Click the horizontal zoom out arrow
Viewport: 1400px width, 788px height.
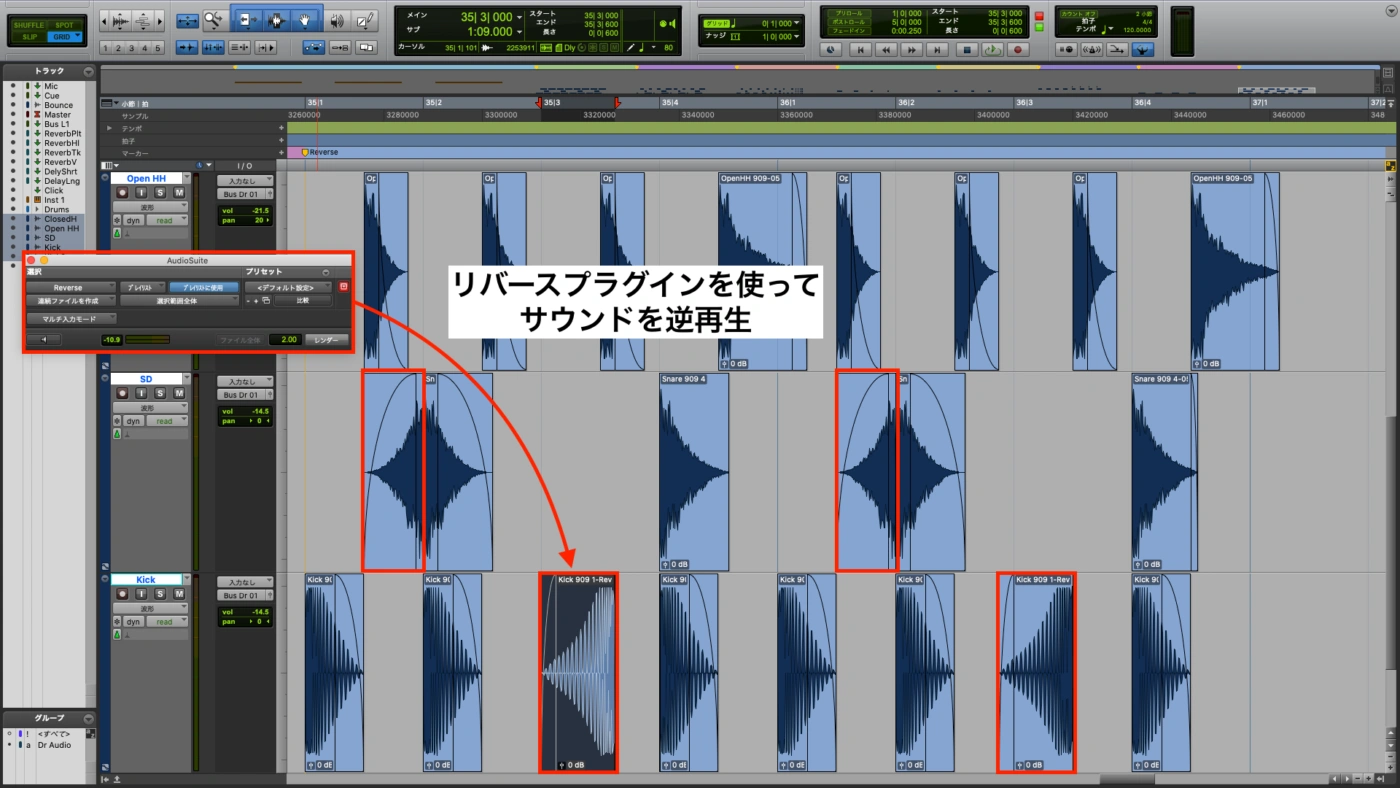point(104,21)
